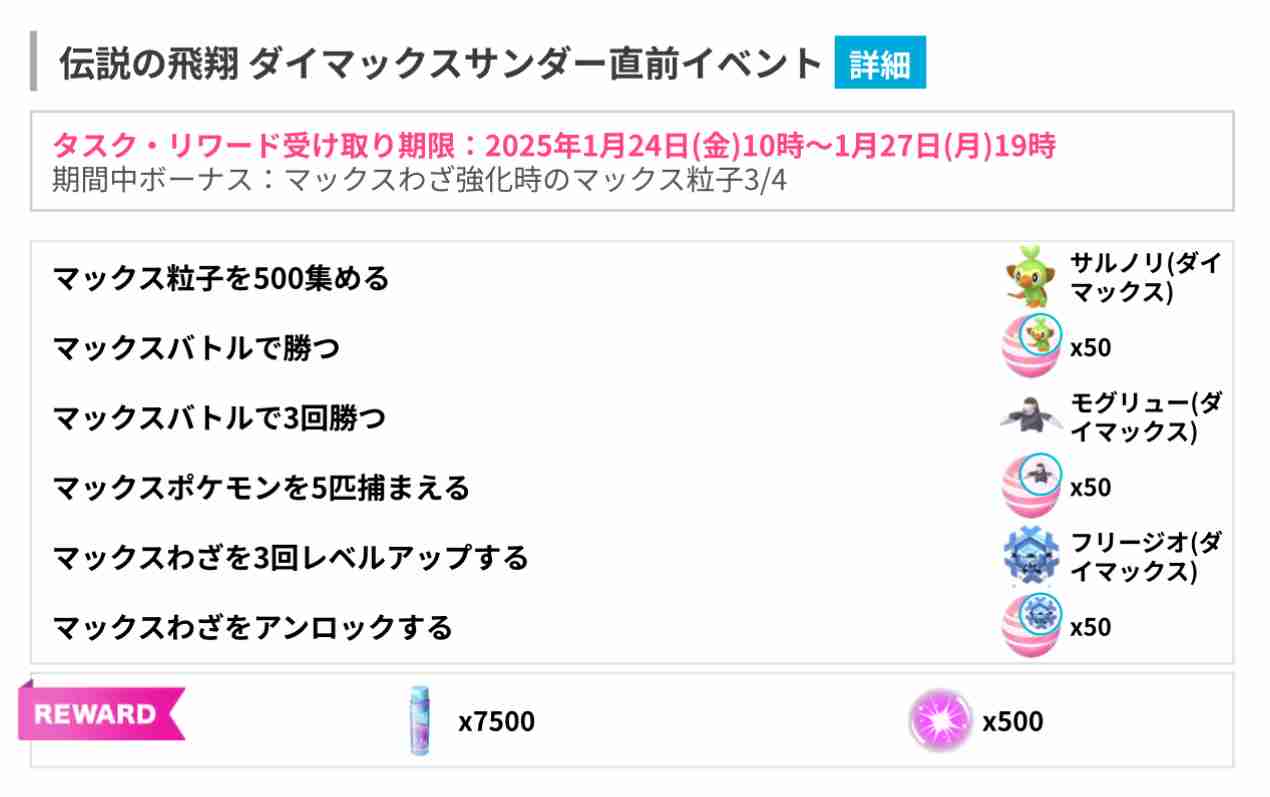Screen dimensions: 1270x797
Task: Click the サルノリ(ダイマックス) reward label
Action: pos(1146,278)
